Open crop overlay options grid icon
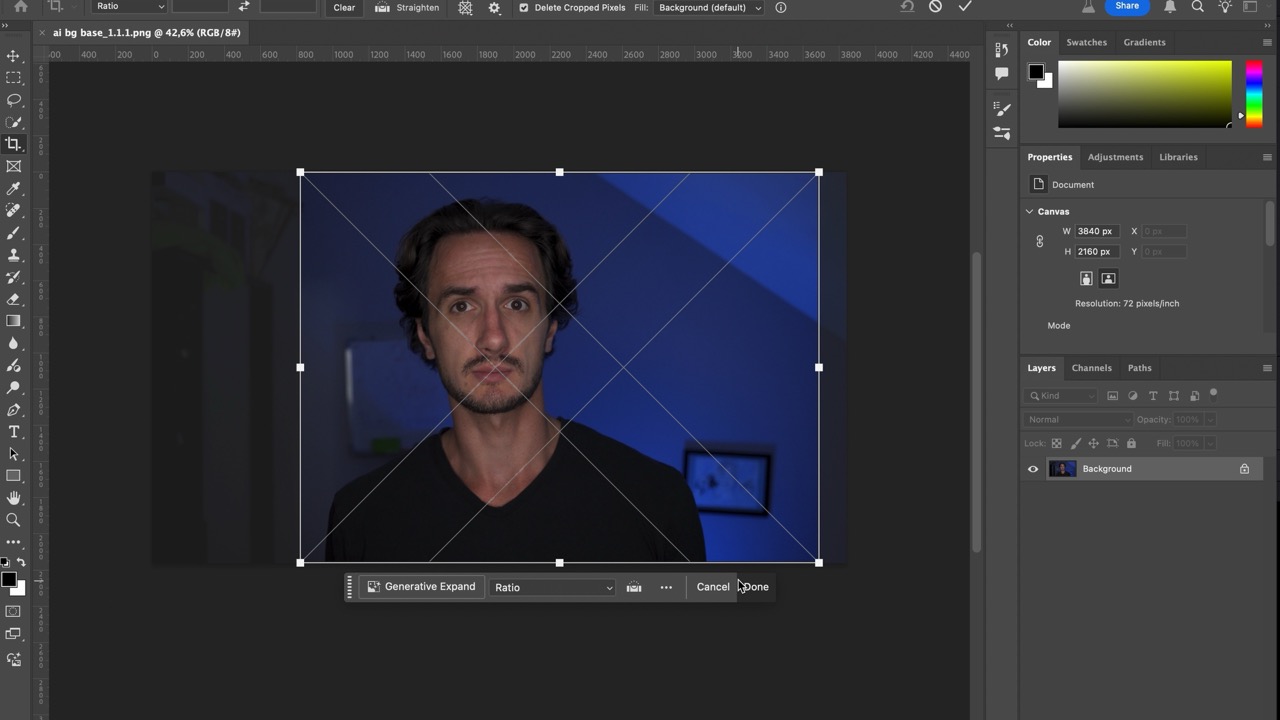The width and height of the screenshot is (1280, 720). (465, 8)
